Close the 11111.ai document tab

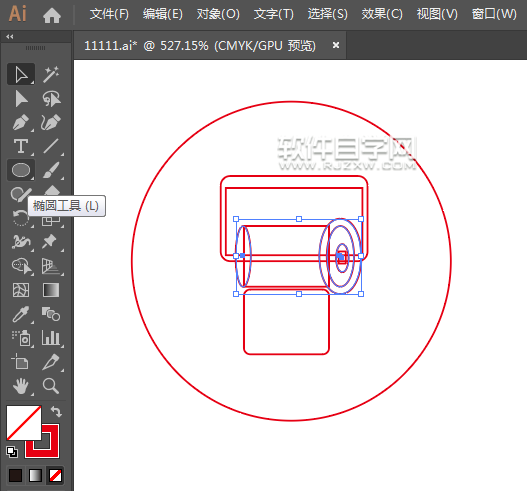(x=335, y=45)
